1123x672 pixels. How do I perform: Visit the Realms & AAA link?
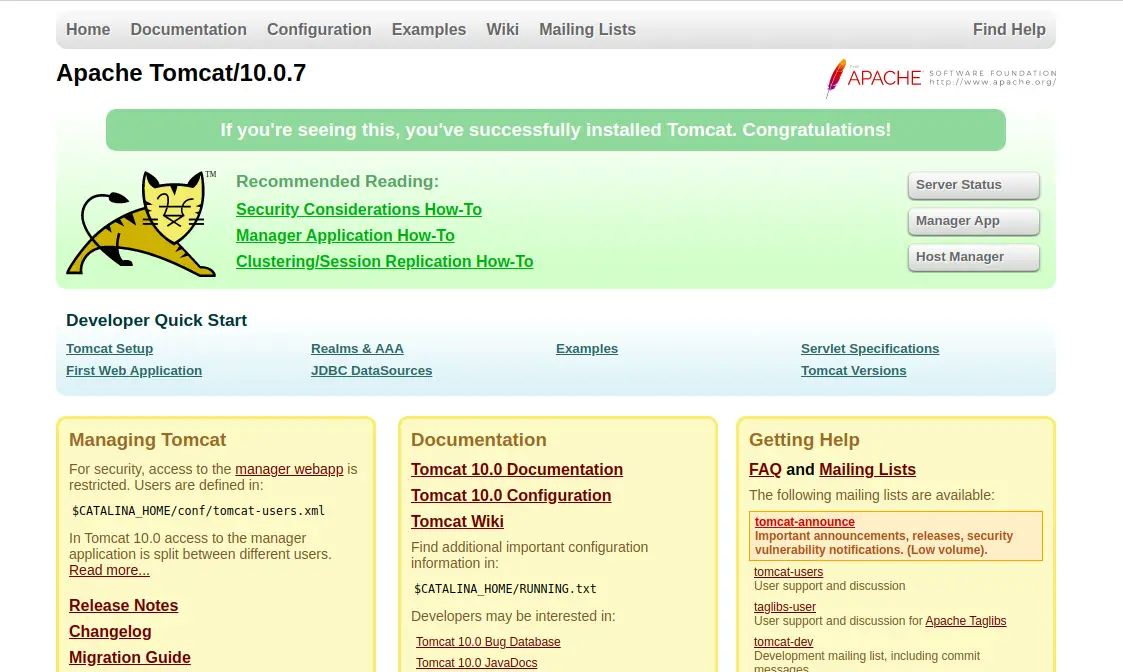357,349
